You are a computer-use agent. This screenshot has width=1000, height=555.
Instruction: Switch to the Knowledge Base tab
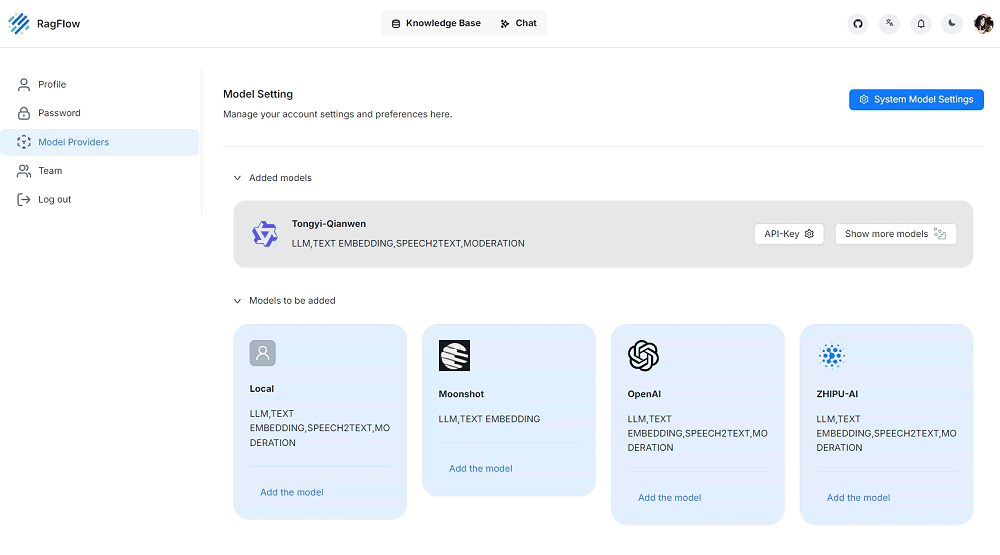coord(436,23)
